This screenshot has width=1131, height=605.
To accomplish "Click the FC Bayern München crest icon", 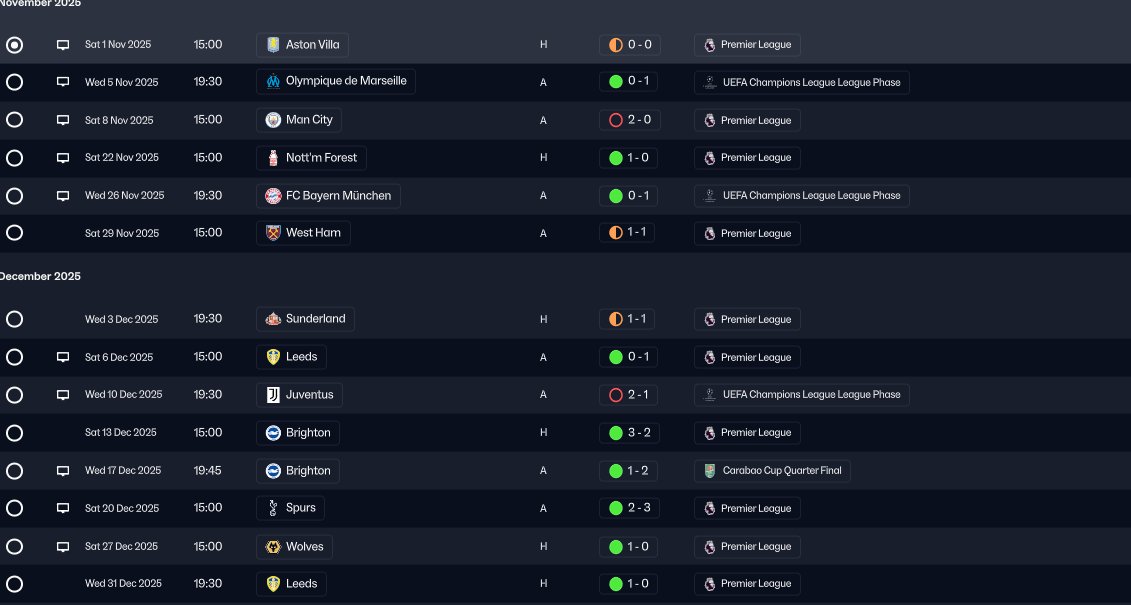I will (273, 196).
